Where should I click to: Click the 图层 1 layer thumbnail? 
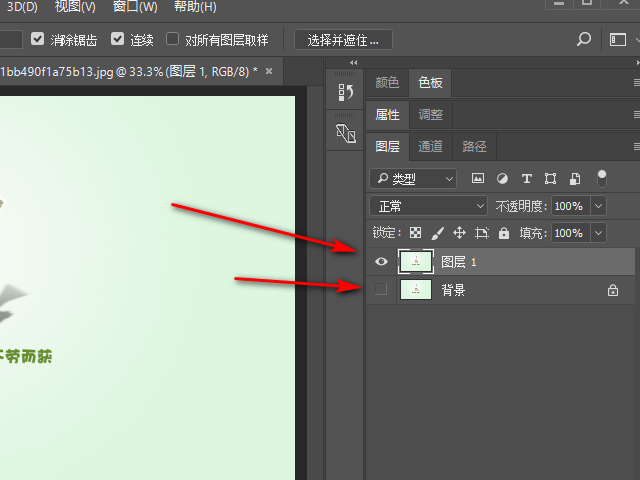(x=416, y=261)
